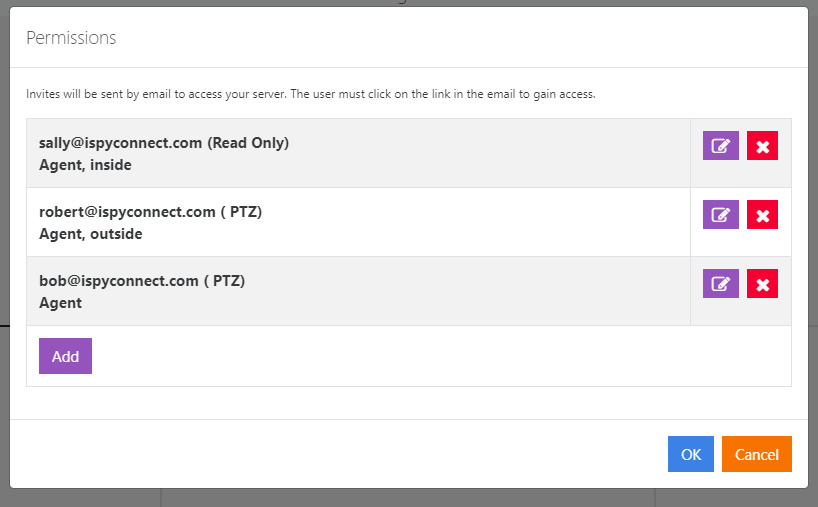Confirm the dialog with OK
This screenshot has height=507, width=818.
[x=690, y=454]
